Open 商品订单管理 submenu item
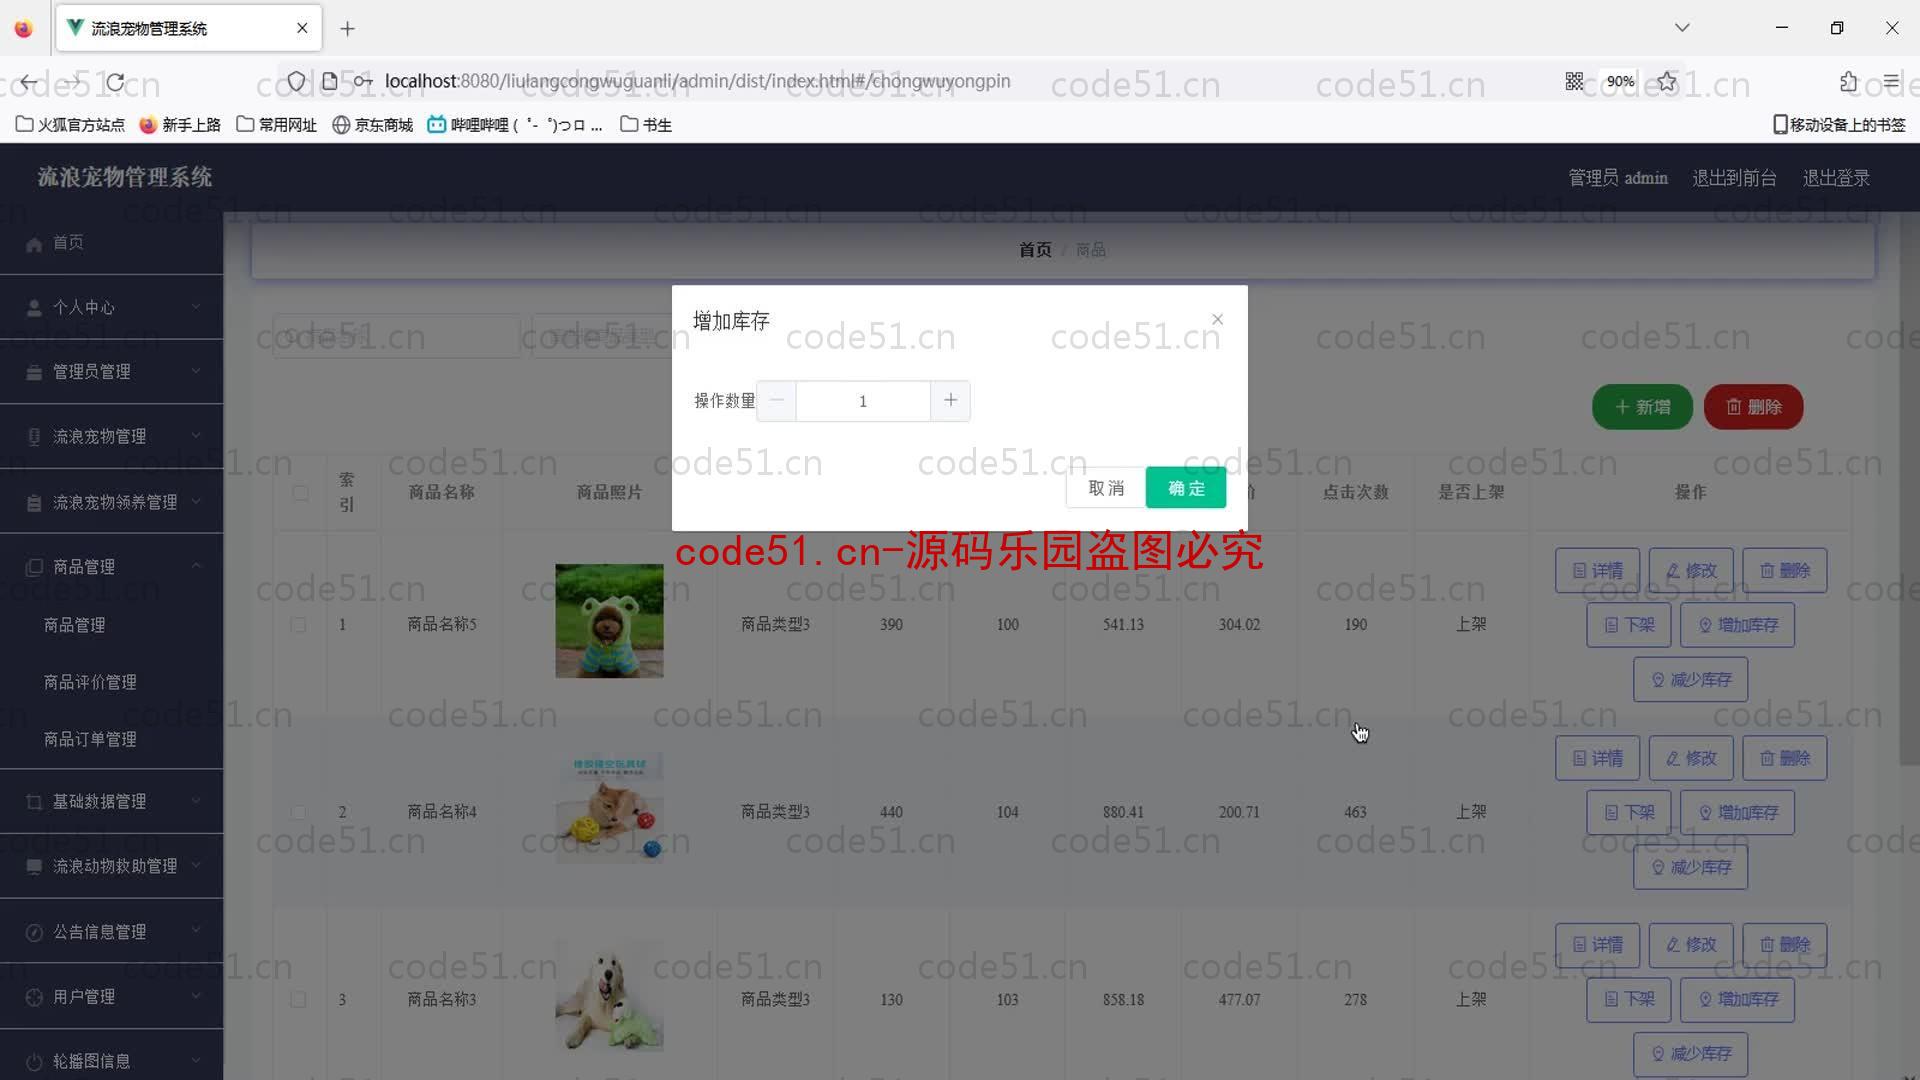The image size is (1920, 1080). [90, 739]
